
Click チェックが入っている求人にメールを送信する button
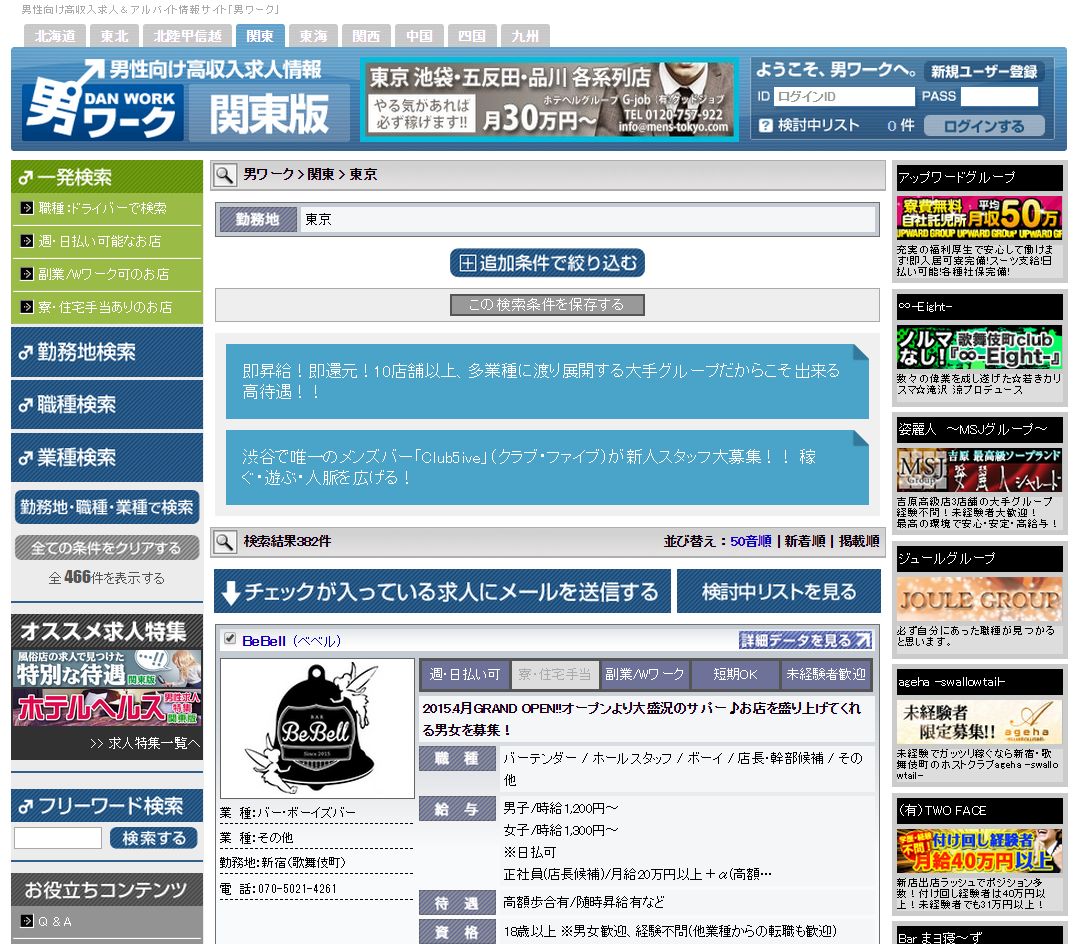point(442,591)
